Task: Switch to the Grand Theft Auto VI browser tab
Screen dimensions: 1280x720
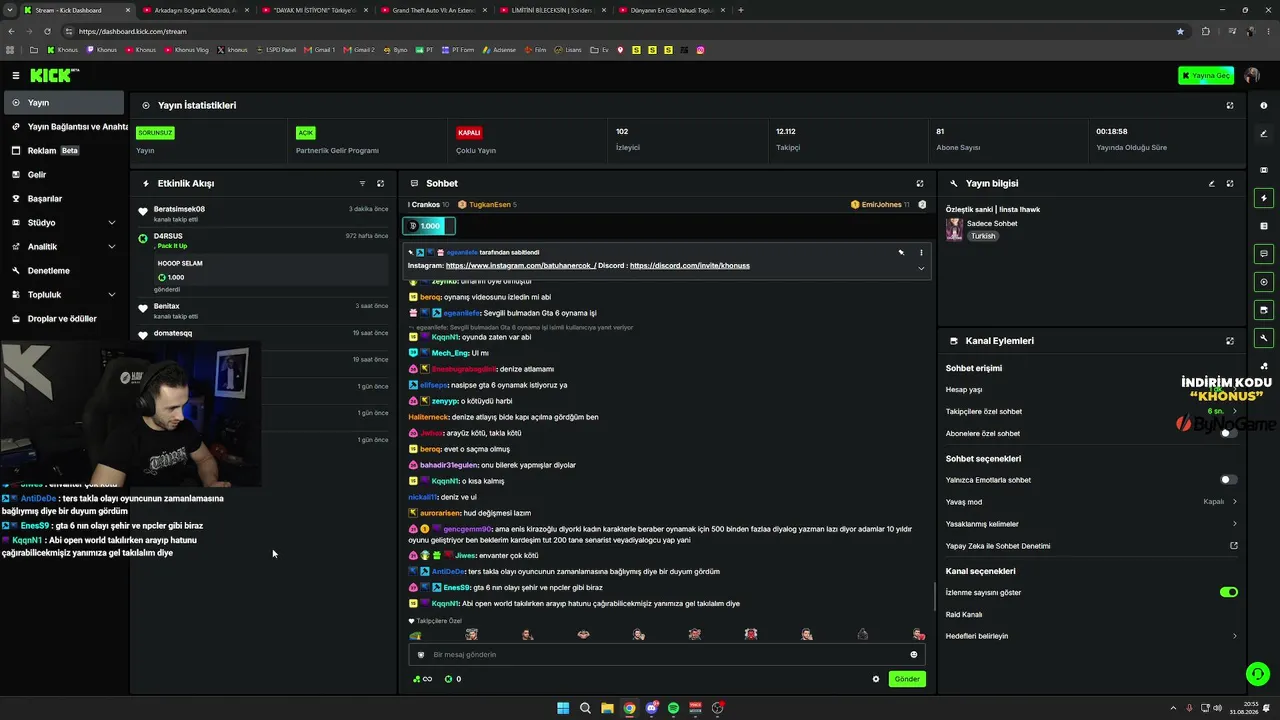Action: tap(432, 10)
